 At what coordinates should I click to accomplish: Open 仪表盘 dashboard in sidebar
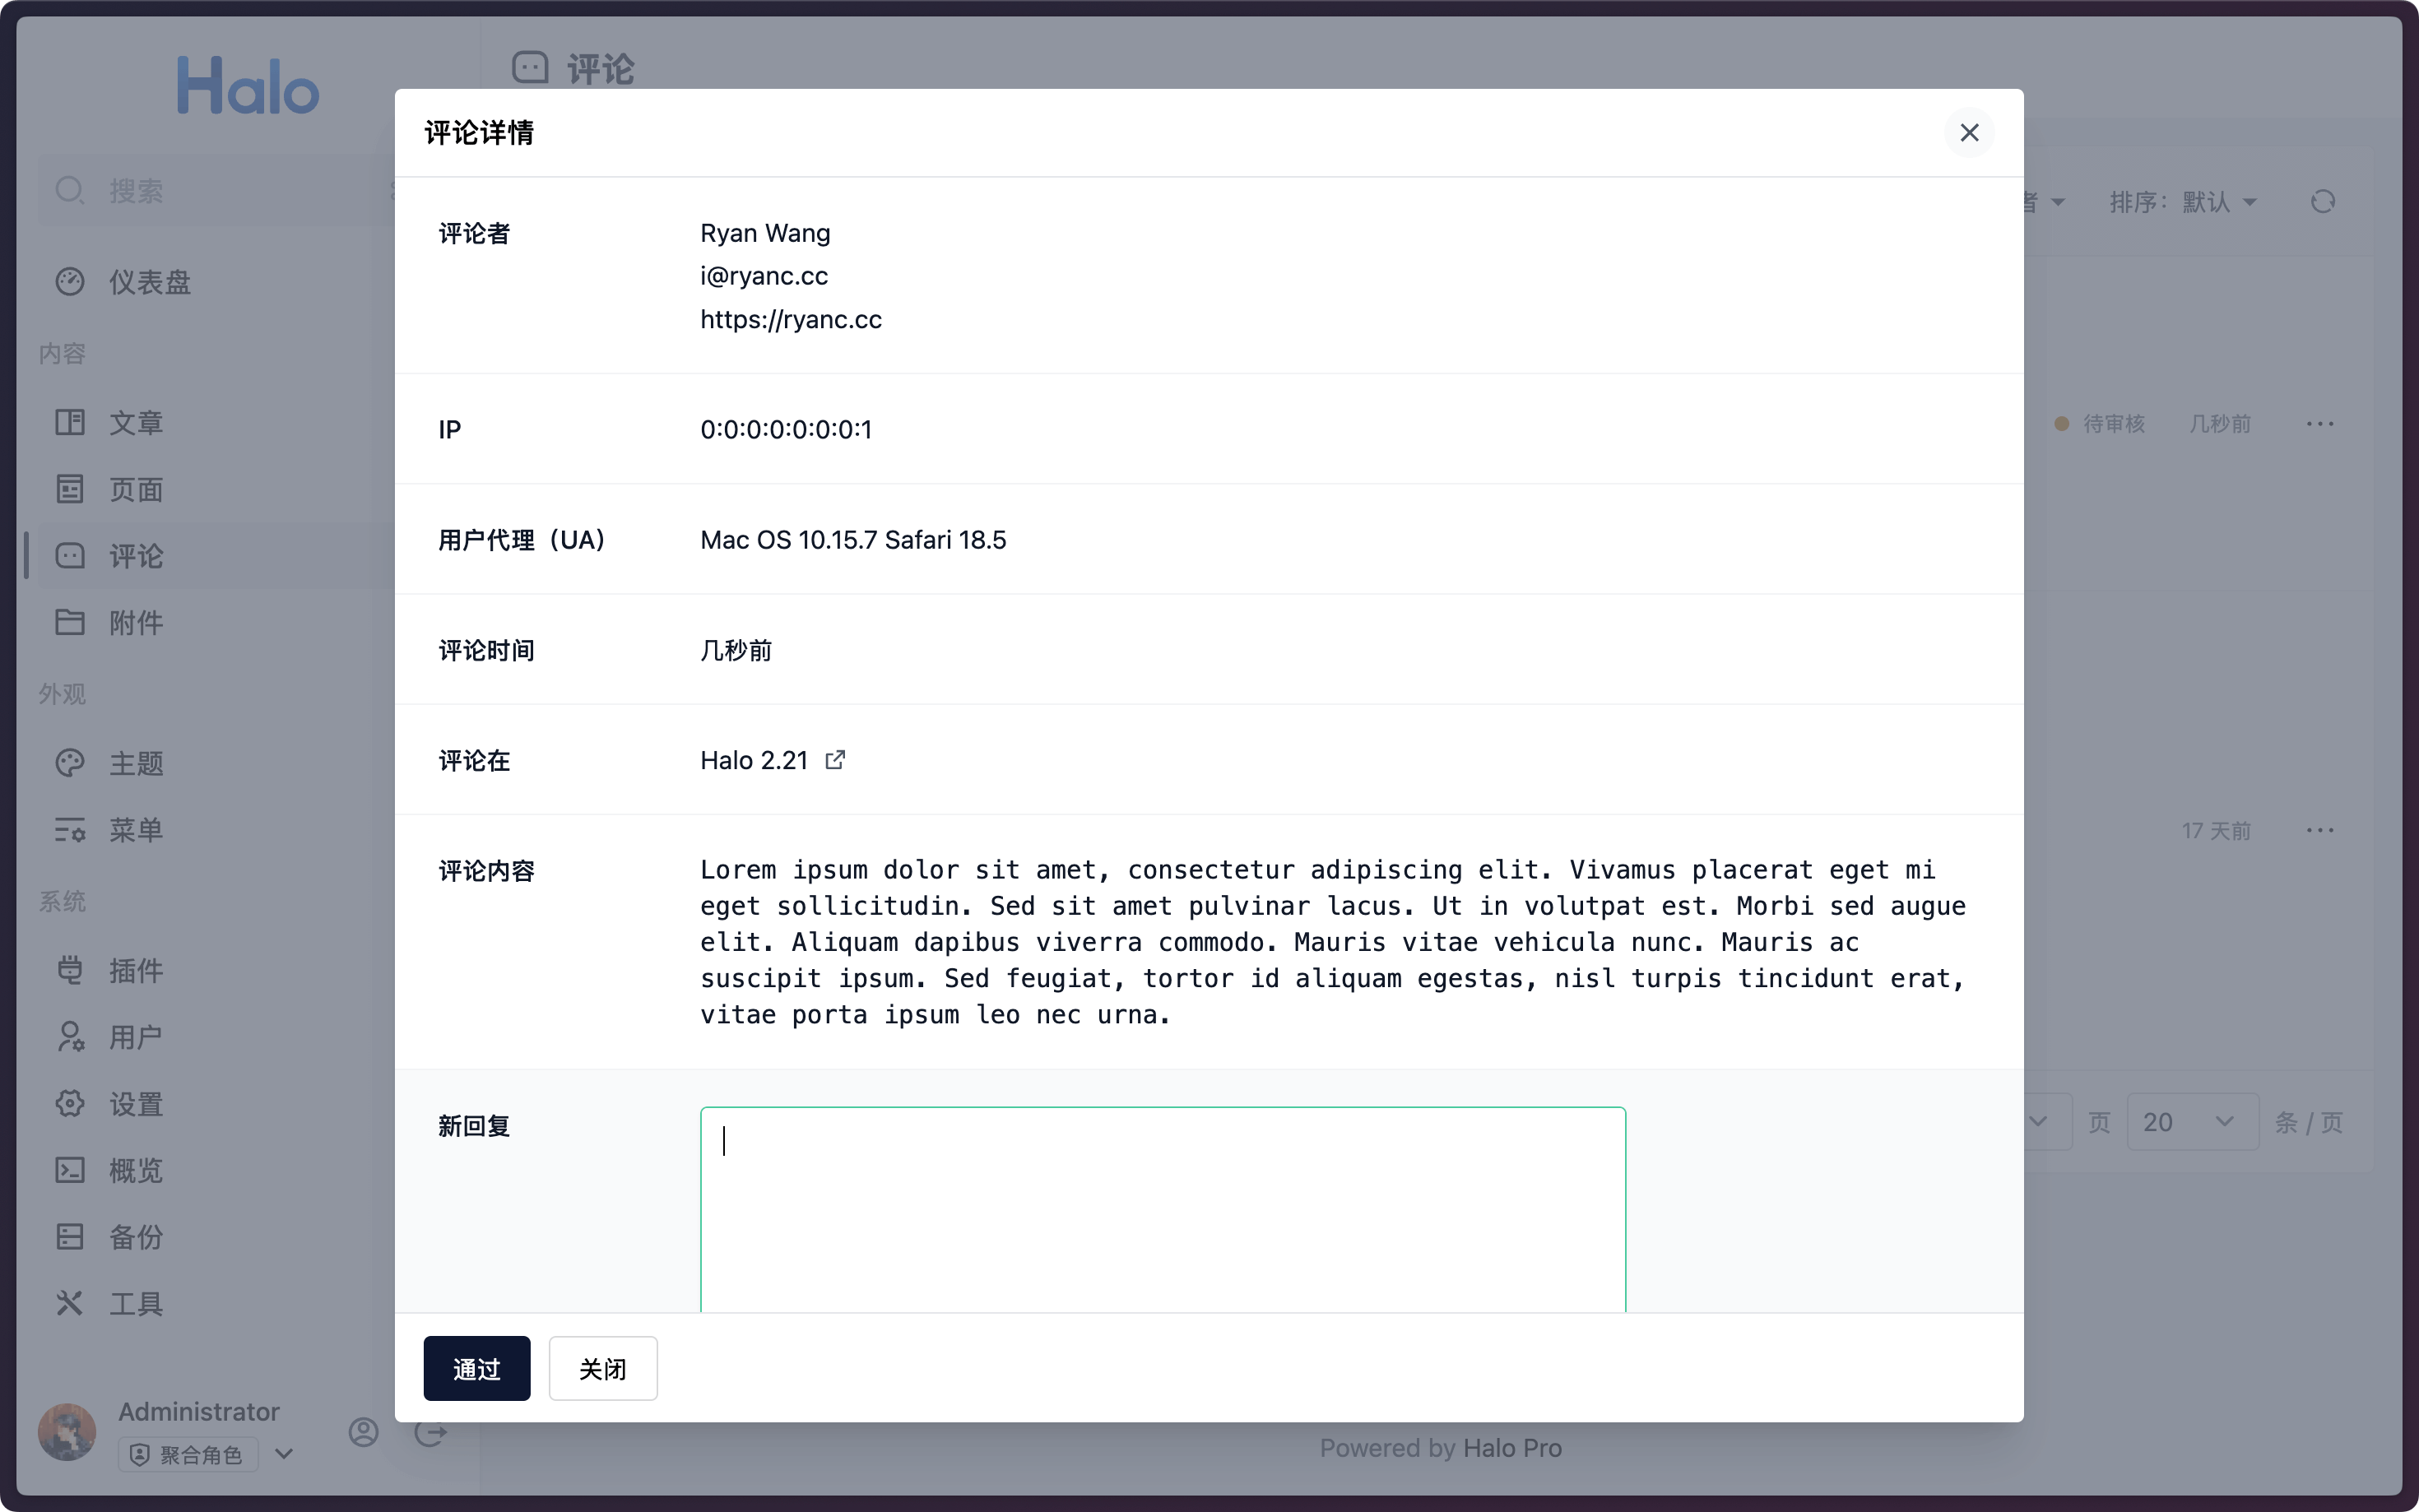click(x=149, y=282)
